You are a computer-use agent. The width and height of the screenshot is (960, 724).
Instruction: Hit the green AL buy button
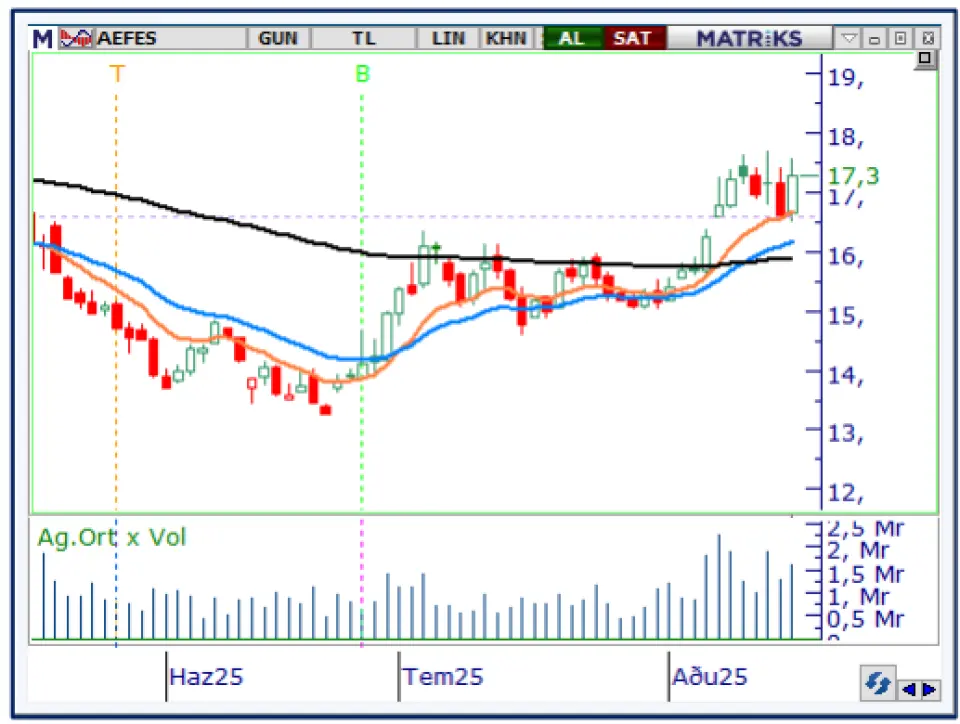click(572, 39)
